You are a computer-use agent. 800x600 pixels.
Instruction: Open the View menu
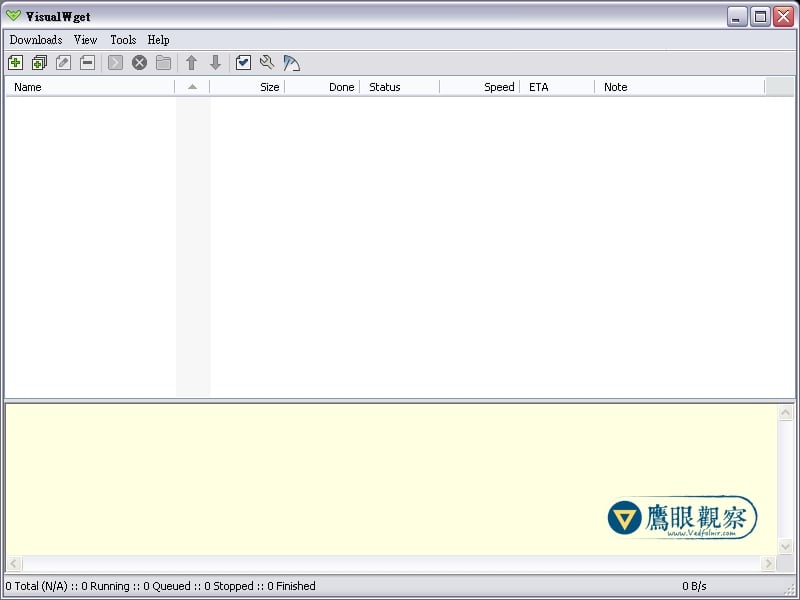[x=85, y=40]
